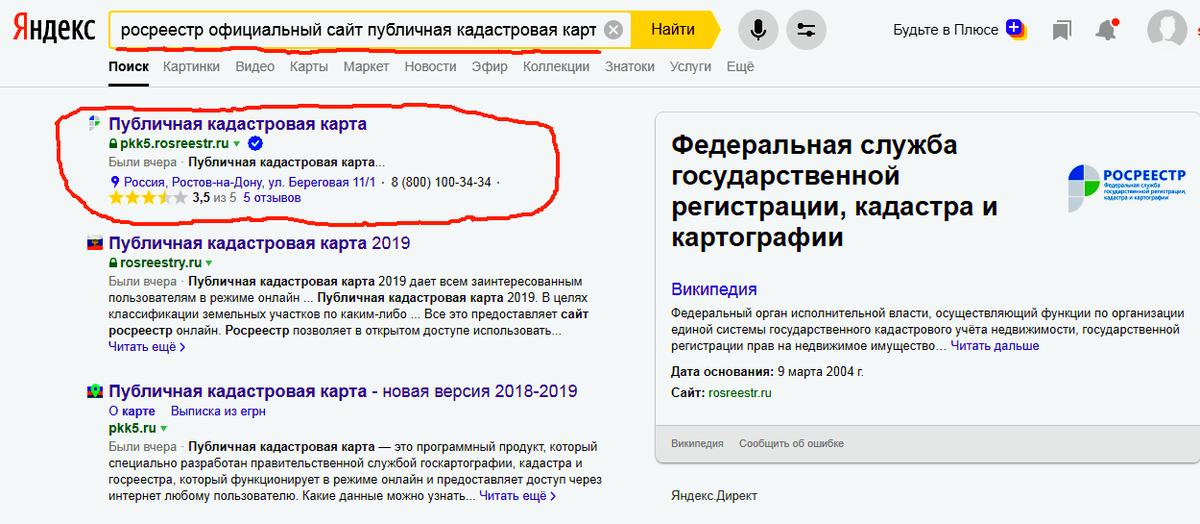Open the 5 отзывов reviews link
Viewport: 1200px width, 524px height.
pos(272,198)
